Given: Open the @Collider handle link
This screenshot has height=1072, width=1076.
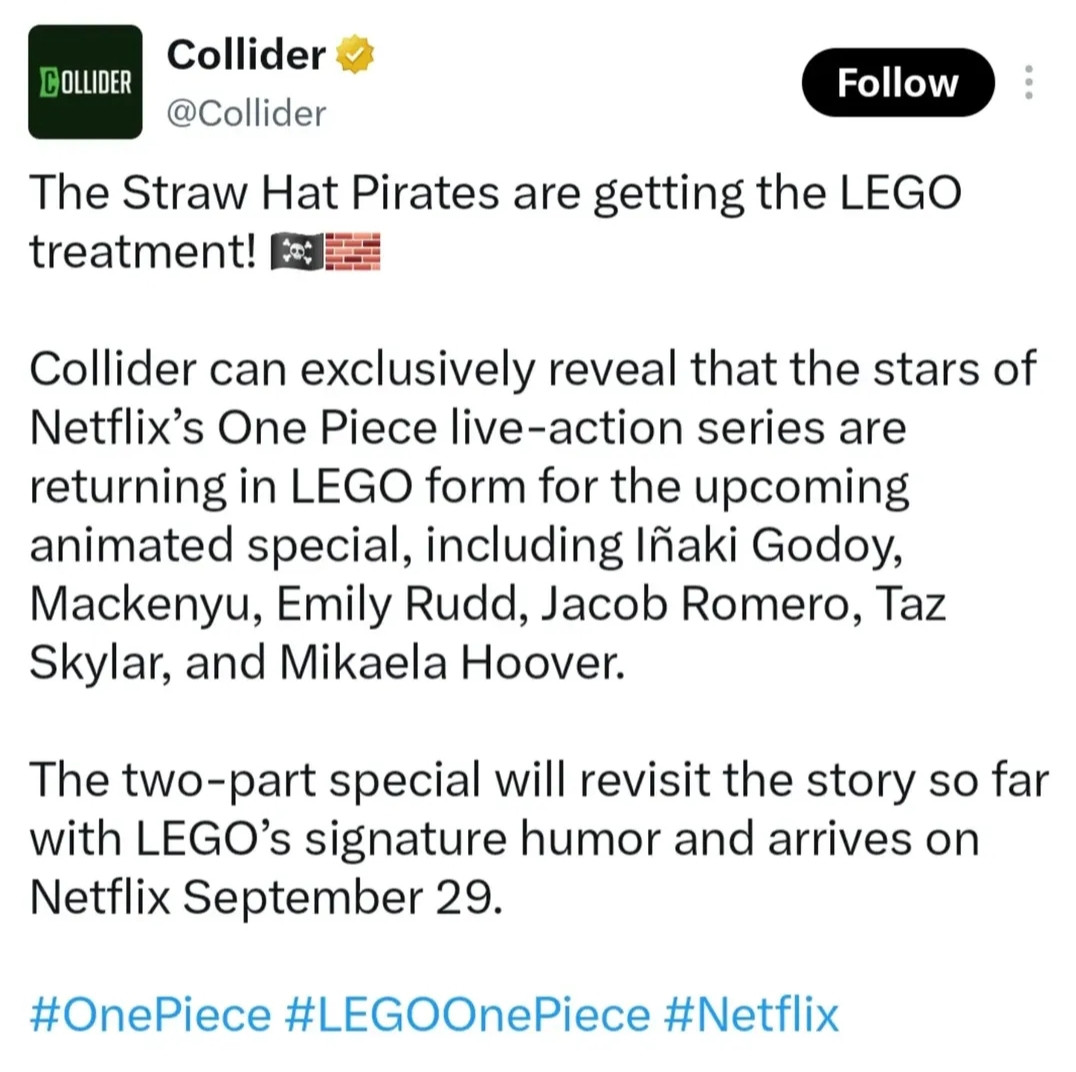Looking at the screenshot, I should coord(246,113).
